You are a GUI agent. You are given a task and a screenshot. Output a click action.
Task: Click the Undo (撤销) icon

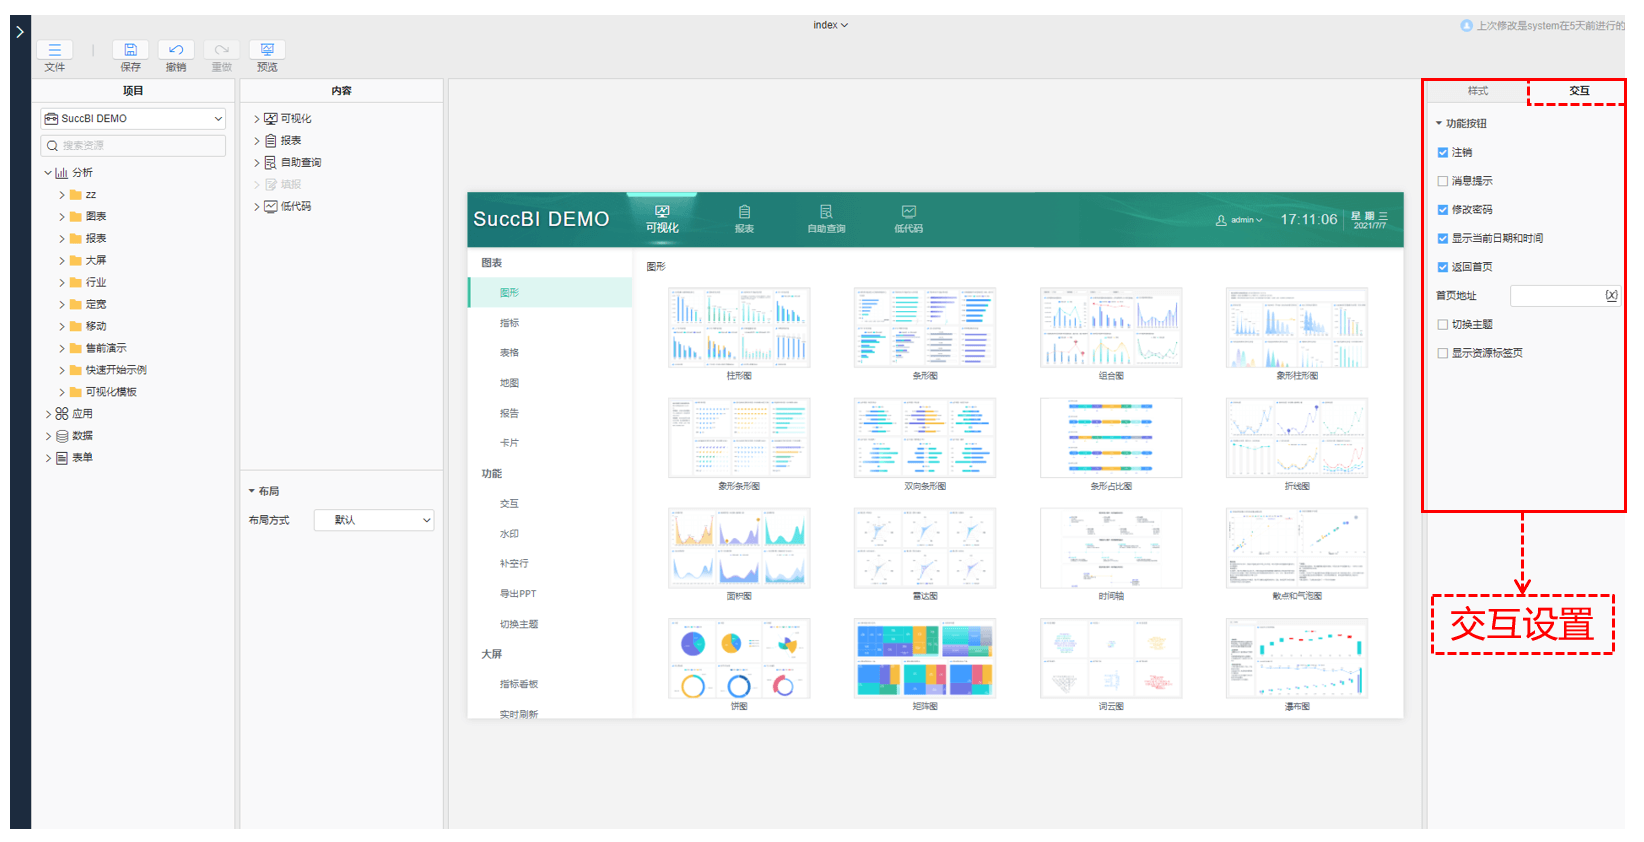176,50
